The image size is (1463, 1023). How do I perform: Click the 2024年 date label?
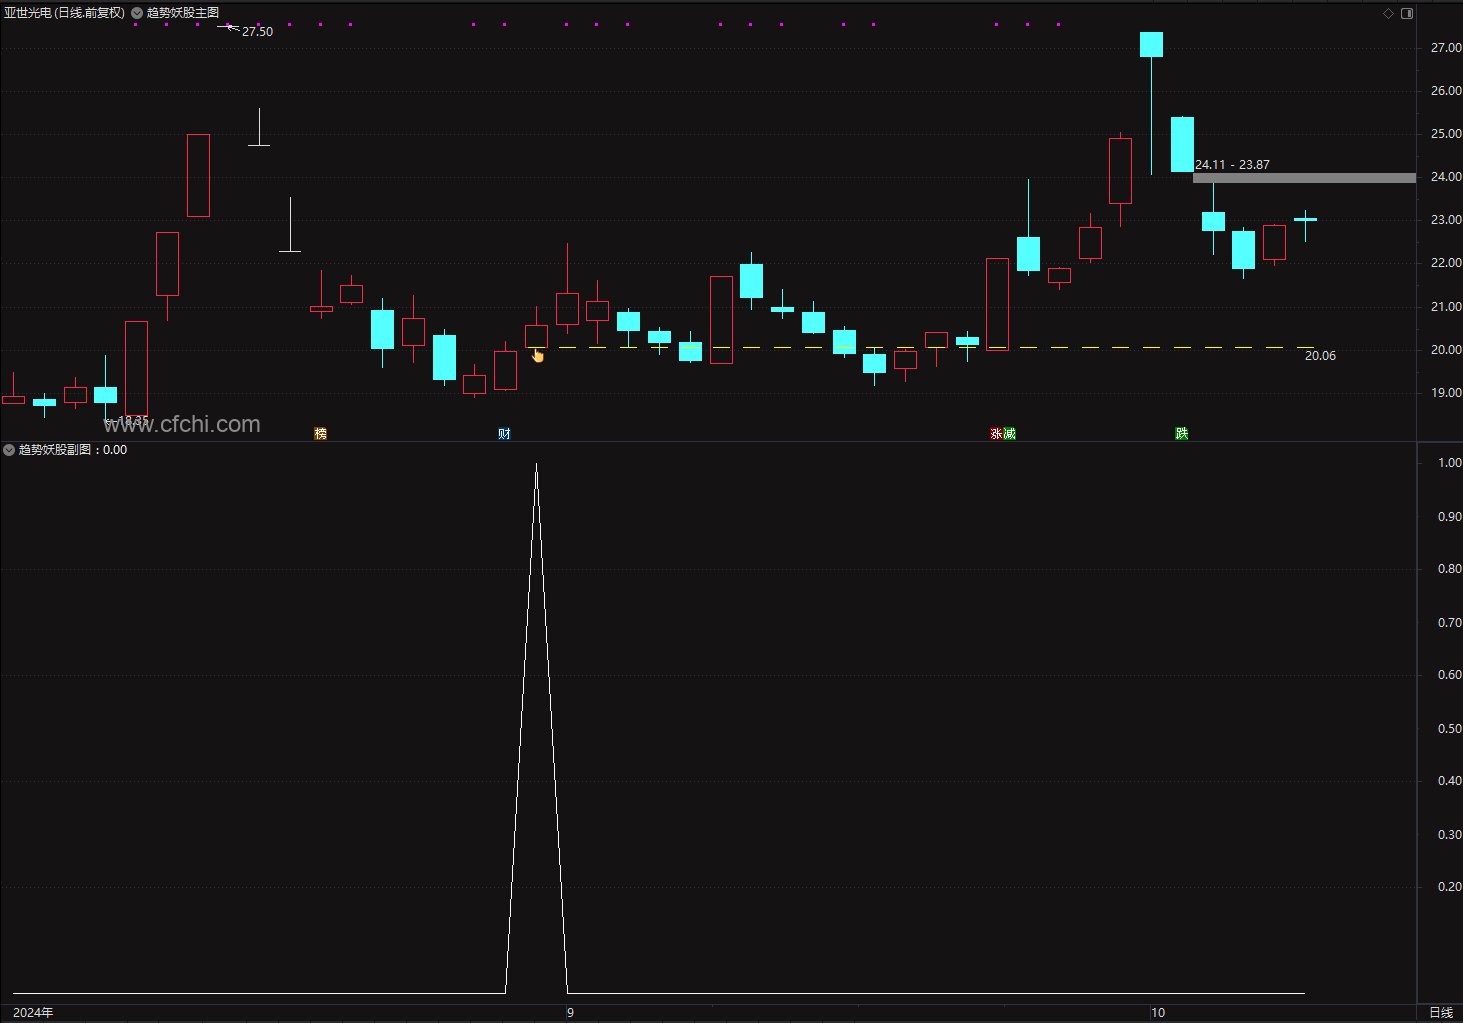33,1013
